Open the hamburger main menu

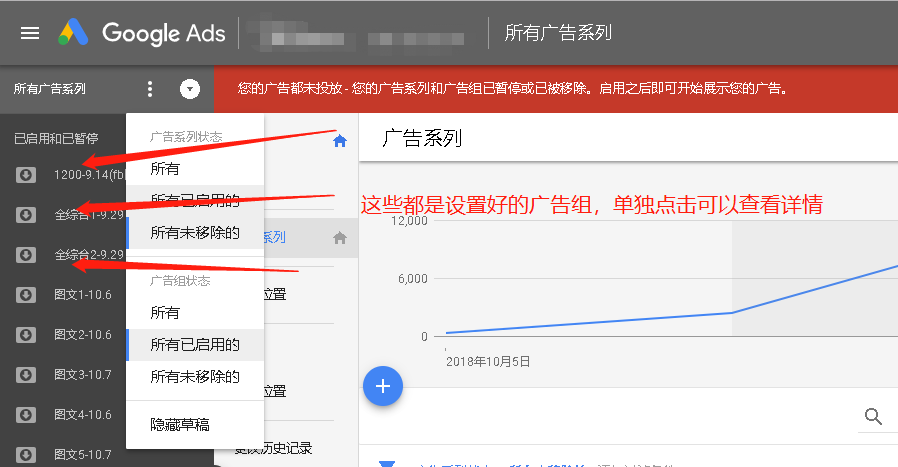click(x=30, y=33)
